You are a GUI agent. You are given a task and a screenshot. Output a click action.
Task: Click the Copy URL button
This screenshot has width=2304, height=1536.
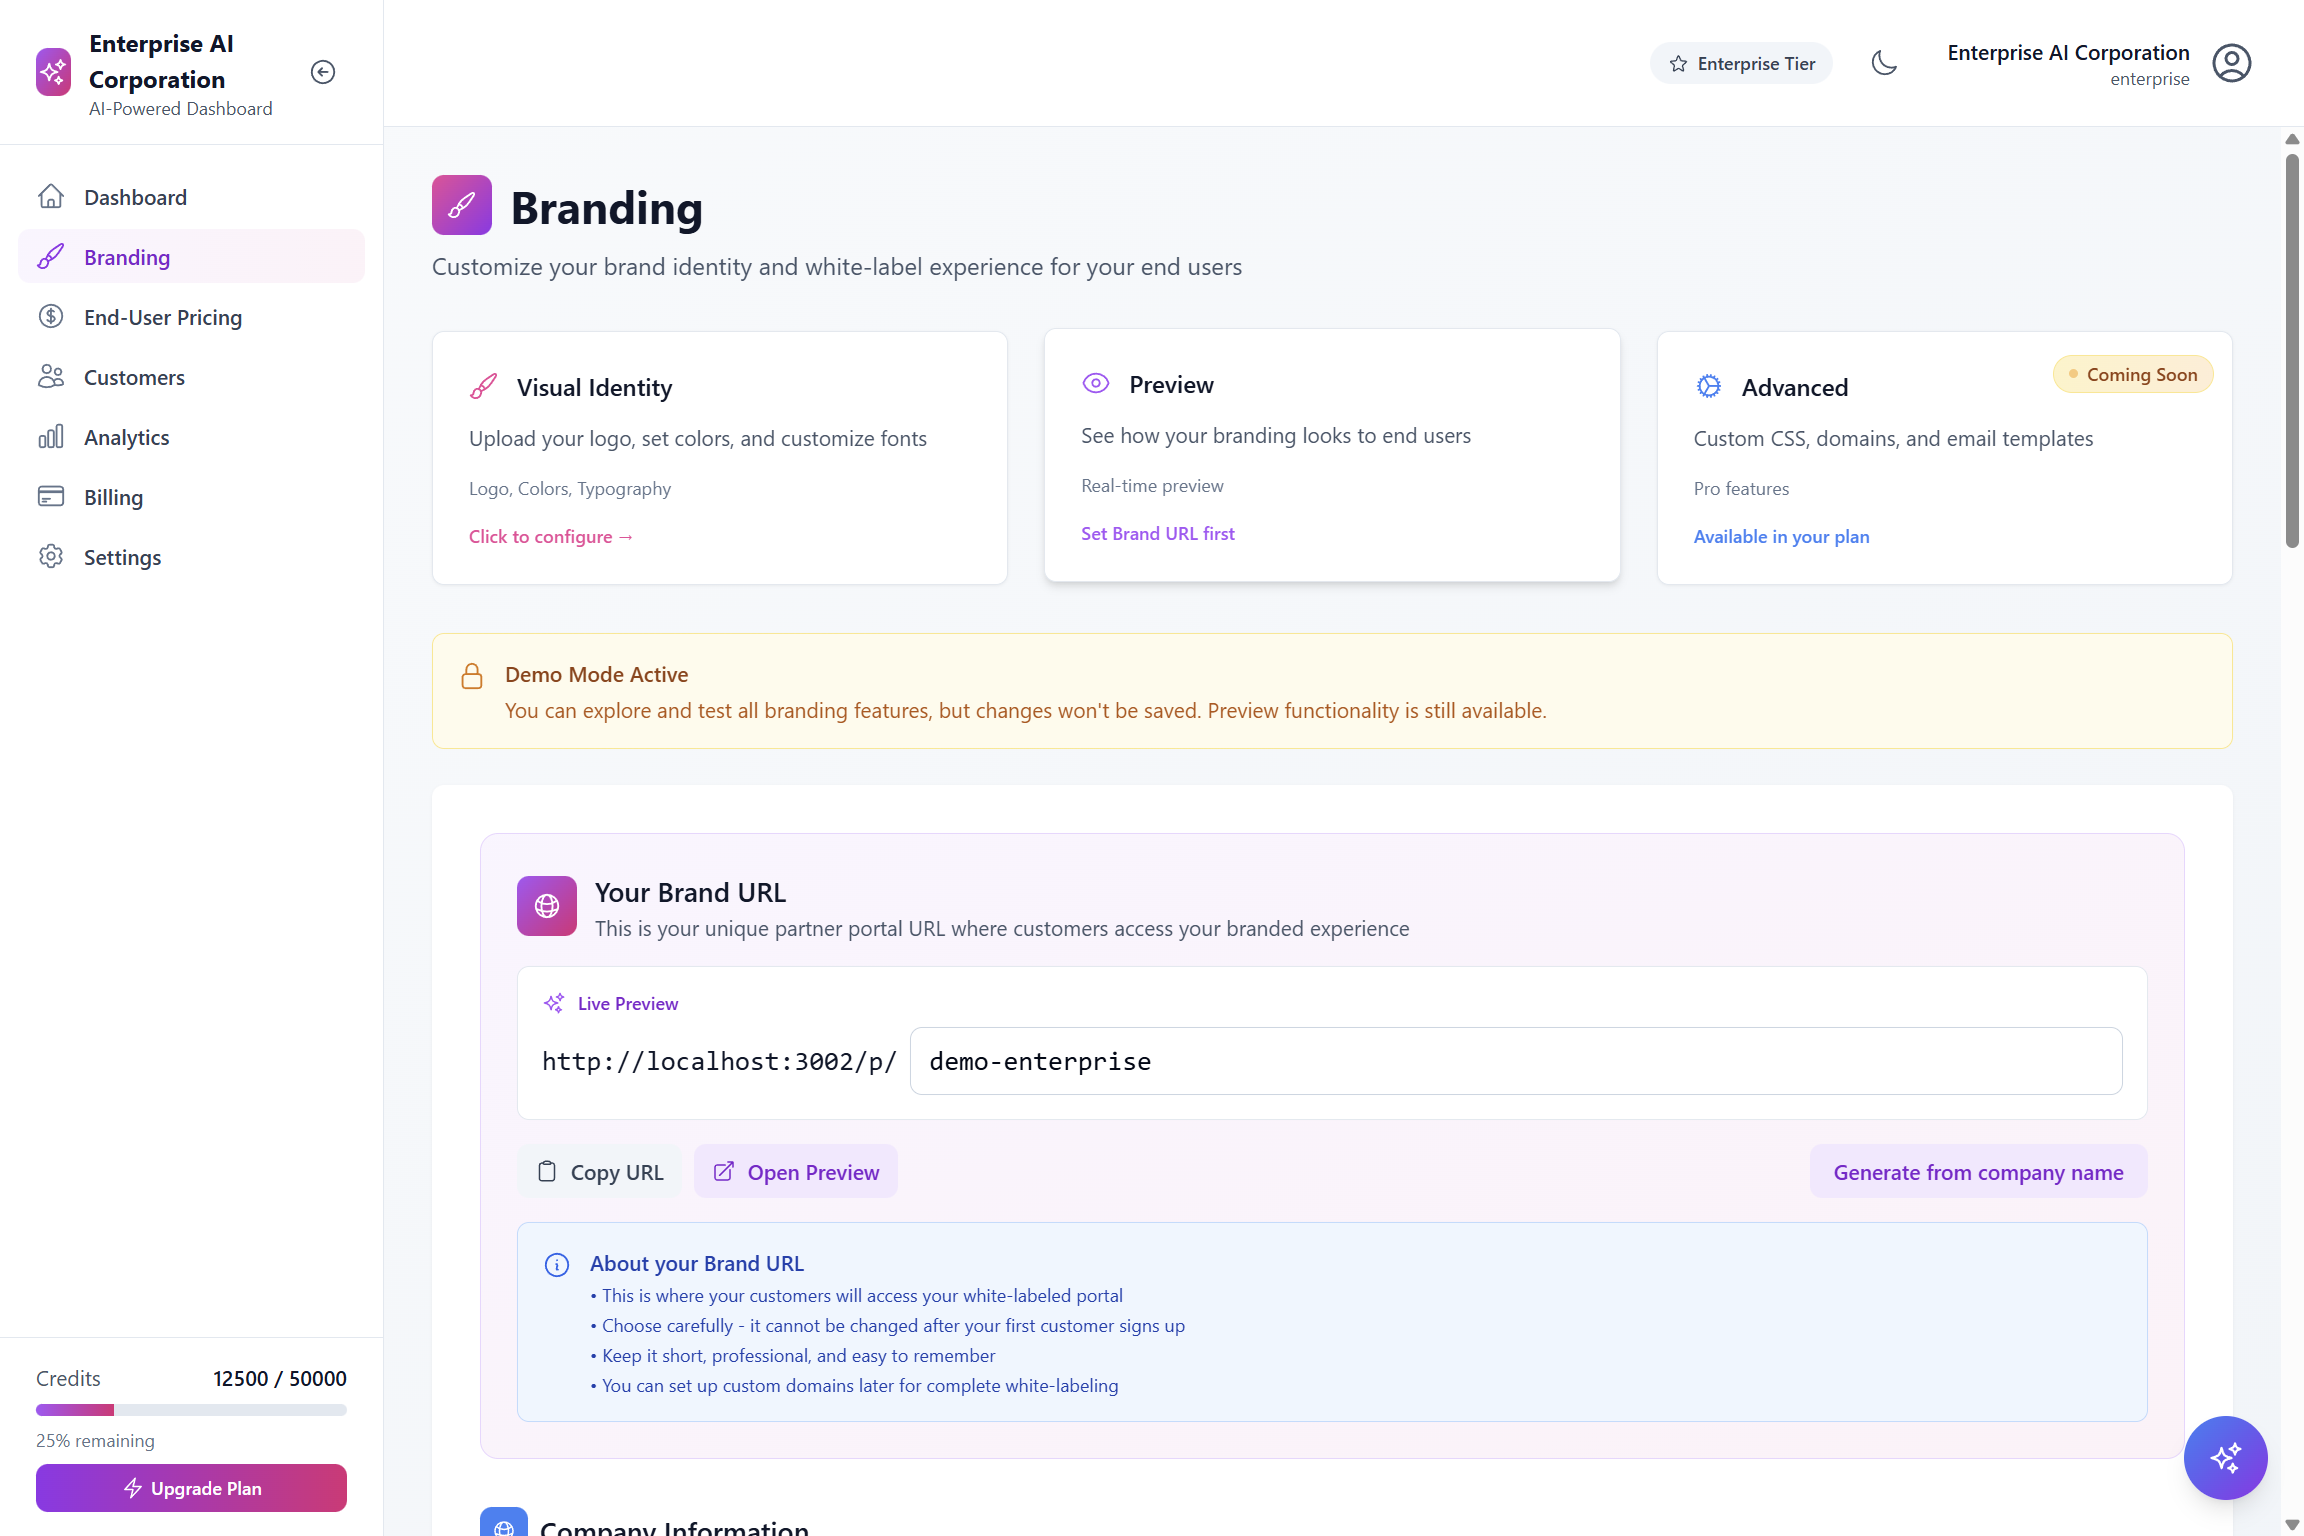600,1172
